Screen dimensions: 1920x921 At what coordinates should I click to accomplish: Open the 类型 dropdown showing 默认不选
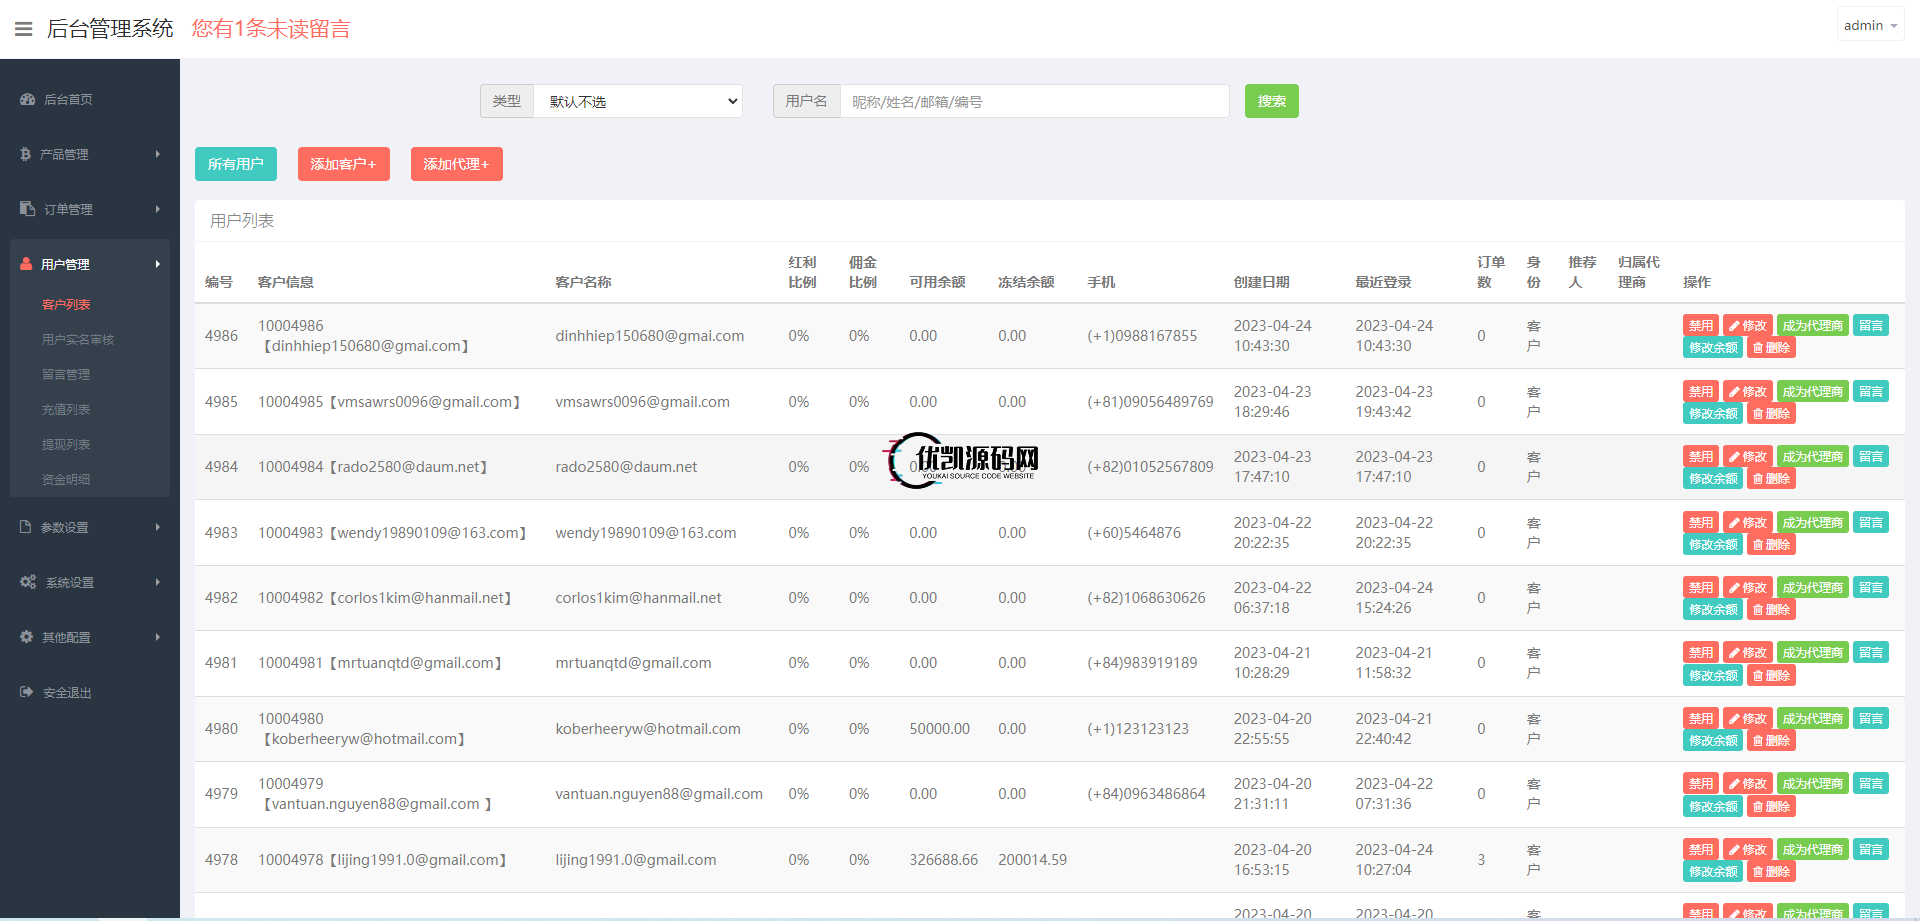[x=638, y=101]
